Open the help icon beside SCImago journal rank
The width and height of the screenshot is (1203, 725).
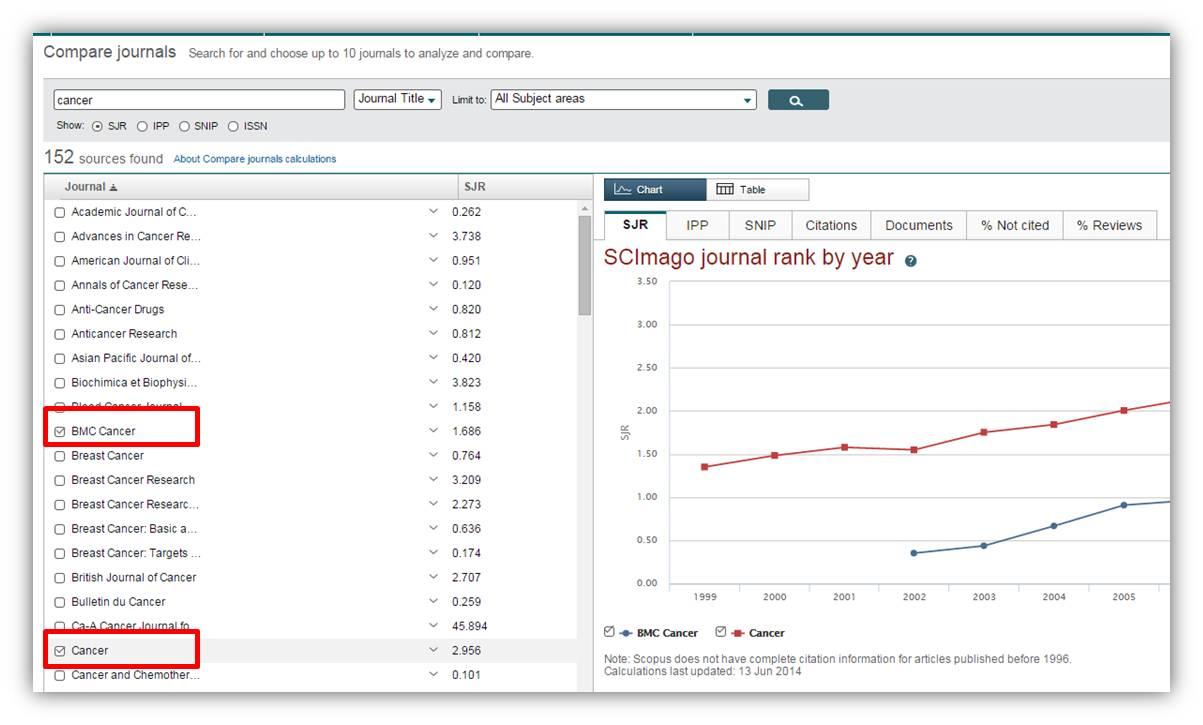point(911,260)
